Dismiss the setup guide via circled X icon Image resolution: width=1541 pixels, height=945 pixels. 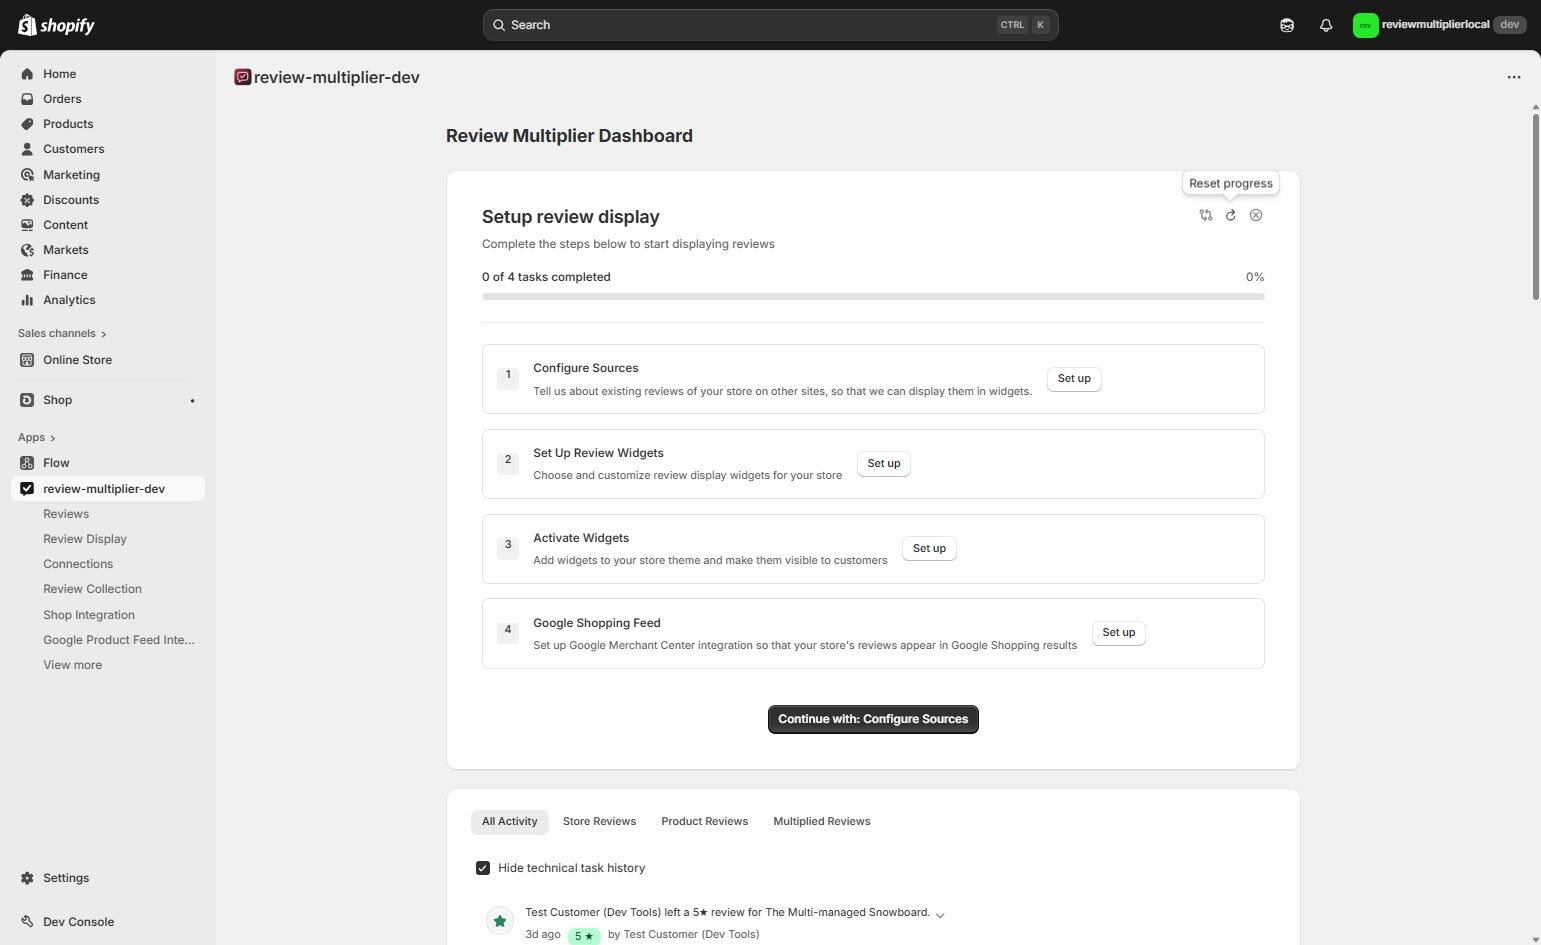tap(1256, 215)
